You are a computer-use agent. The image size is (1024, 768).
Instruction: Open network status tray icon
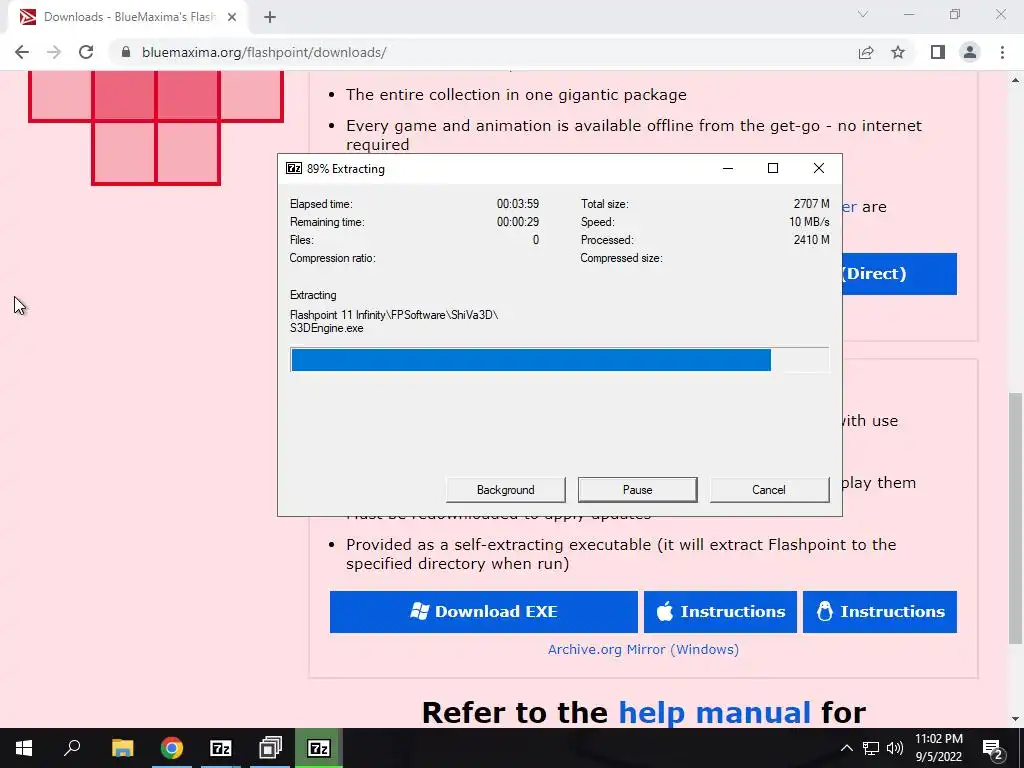[871, 748]
